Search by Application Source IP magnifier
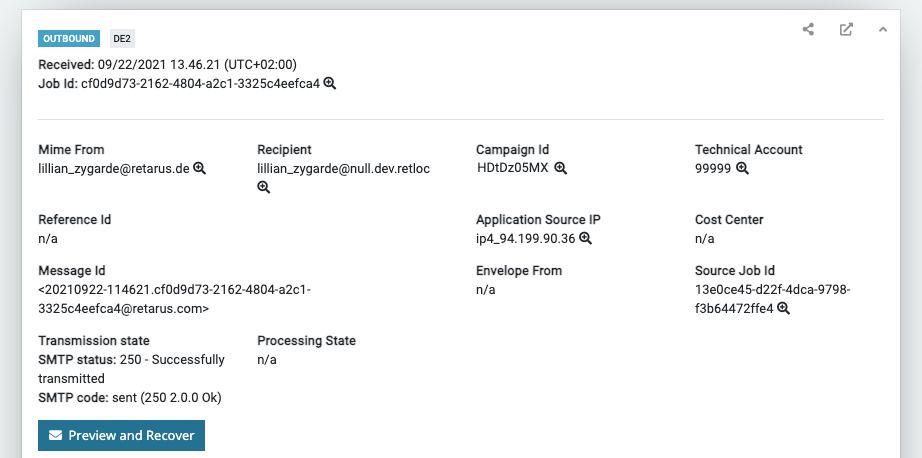This screenshot has height=458, width=922. (586, 238)
